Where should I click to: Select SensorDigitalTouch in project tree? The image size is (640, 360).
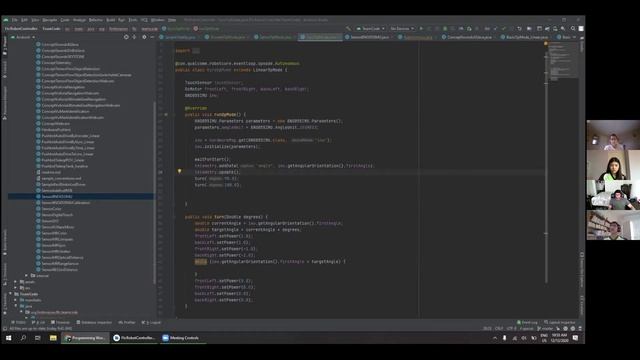57,215
